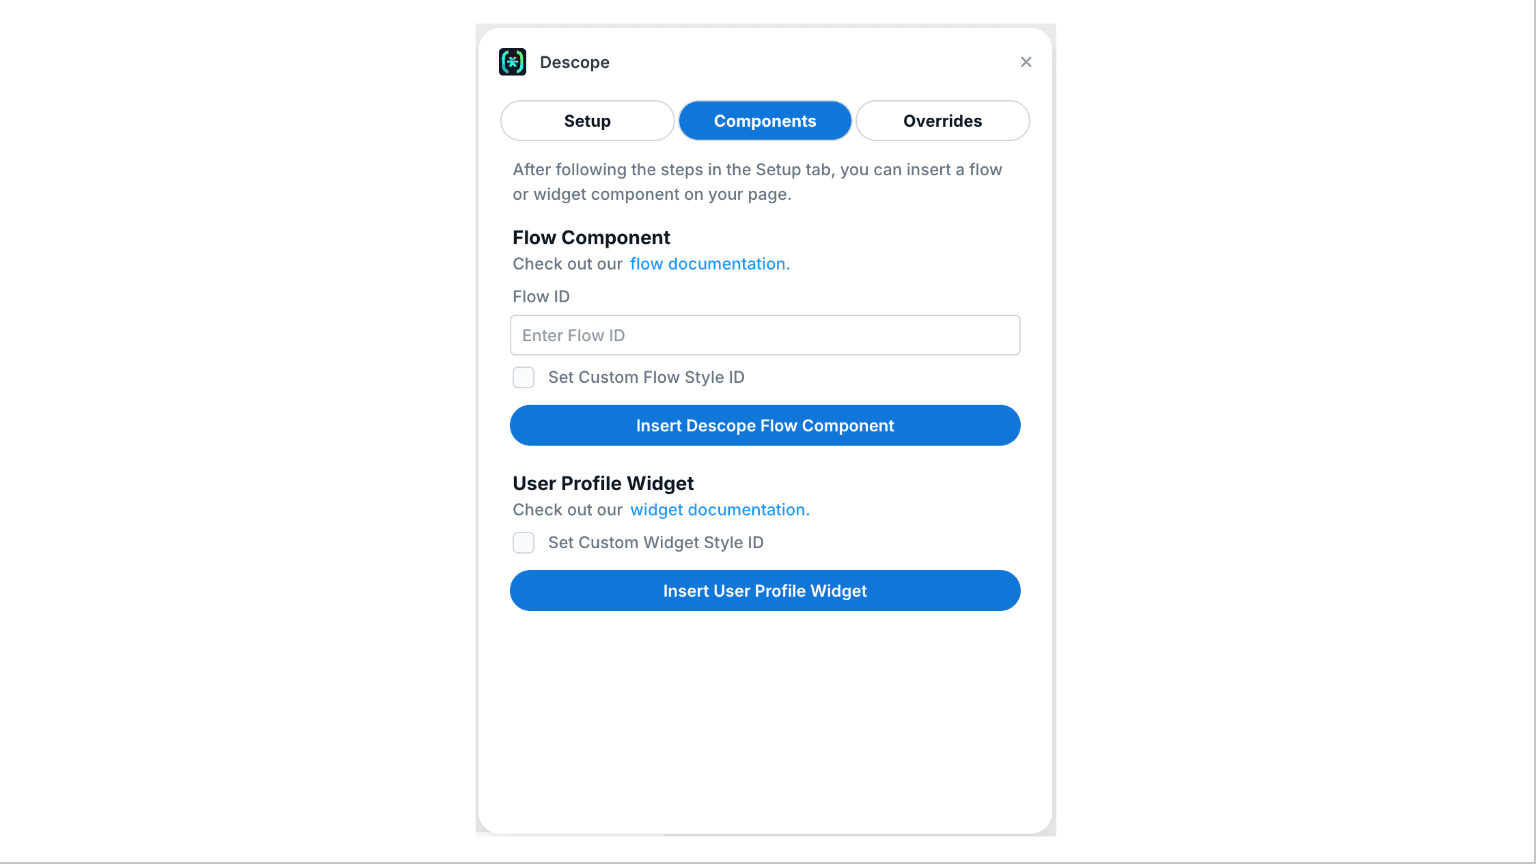Open the flow documentation link

709,263
